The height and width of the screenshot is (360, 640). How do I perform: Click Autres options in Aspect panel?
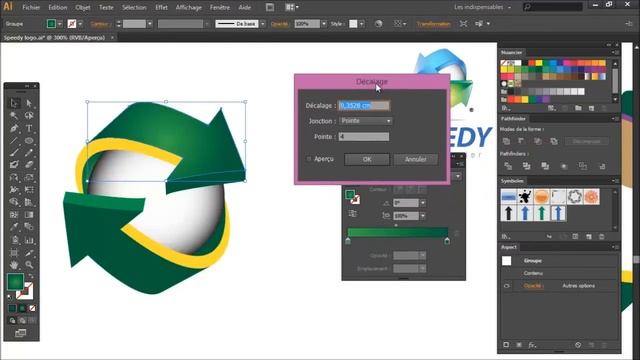coord(578,286)
